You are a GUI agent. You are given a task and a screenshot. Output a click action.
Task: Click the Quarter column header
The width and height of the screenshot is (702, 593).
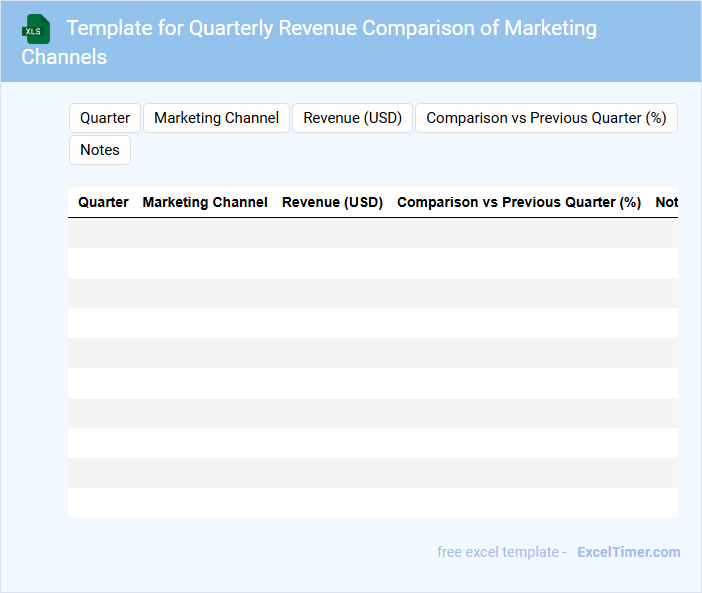(x=103, y=202)
